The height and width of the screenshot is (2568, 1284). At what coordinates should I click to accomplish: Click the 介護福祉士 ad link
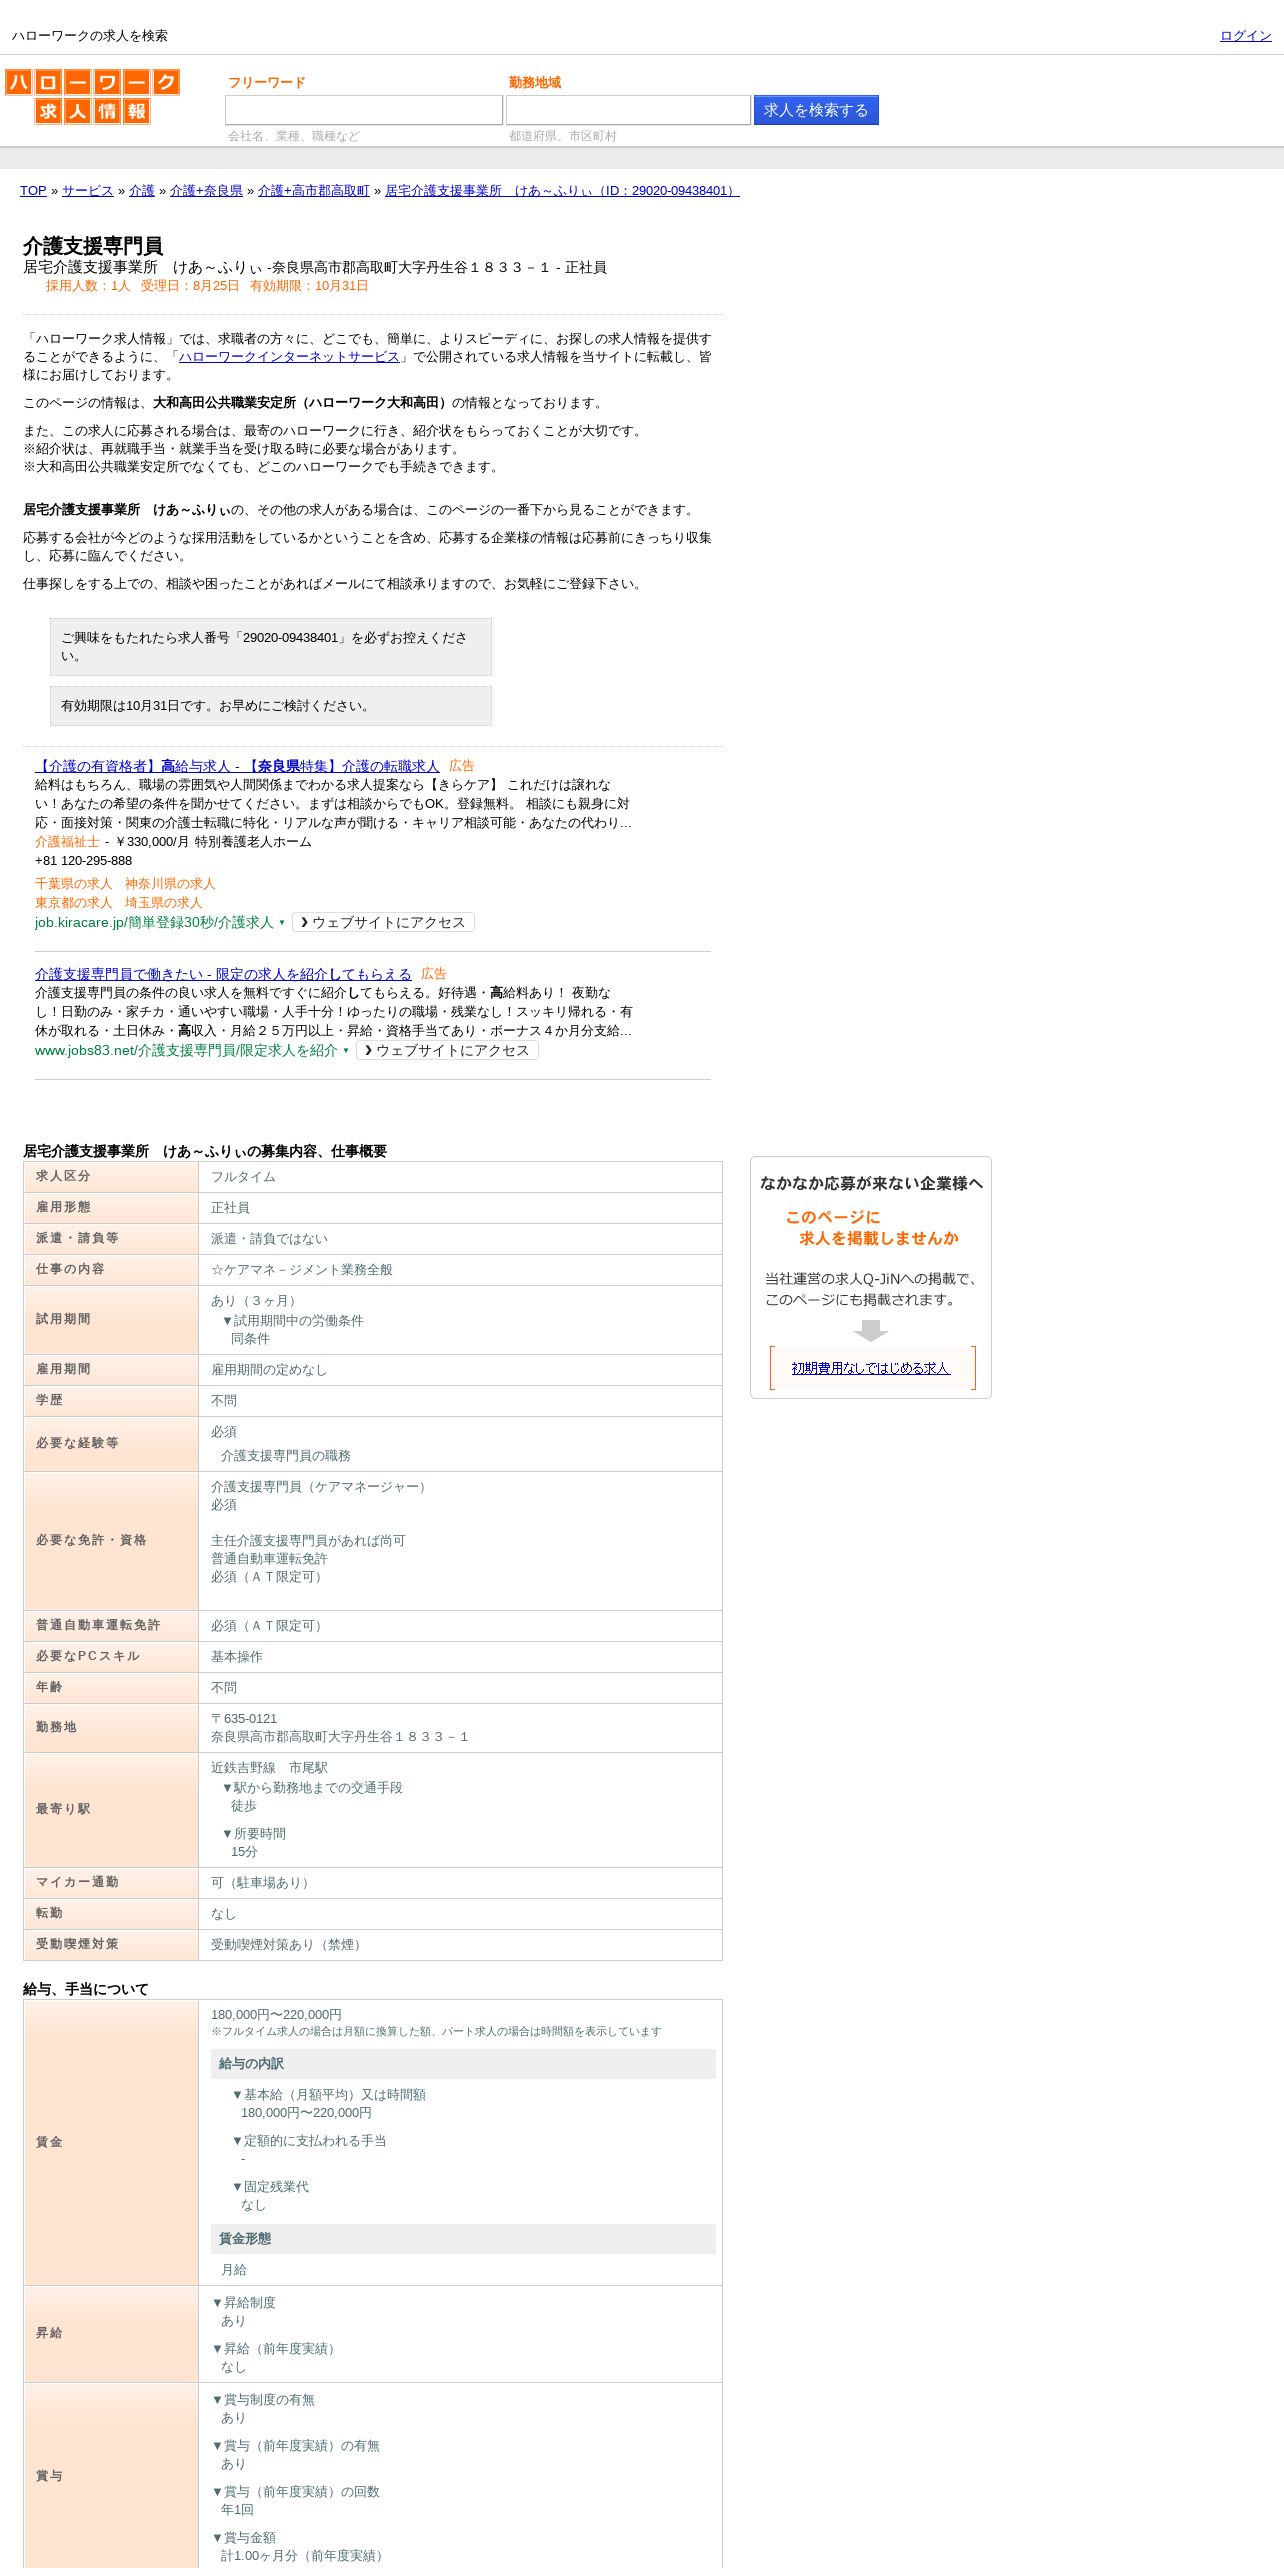67,842
